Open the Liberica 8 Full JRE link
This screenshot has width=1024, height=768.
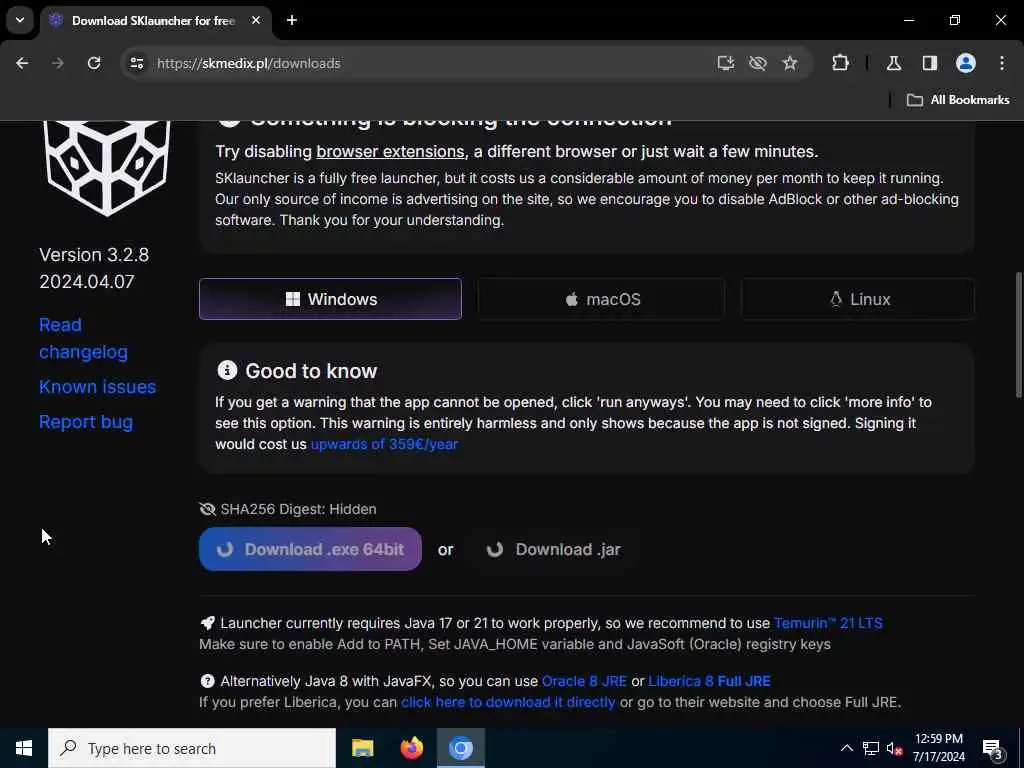(x=709, y=681)
